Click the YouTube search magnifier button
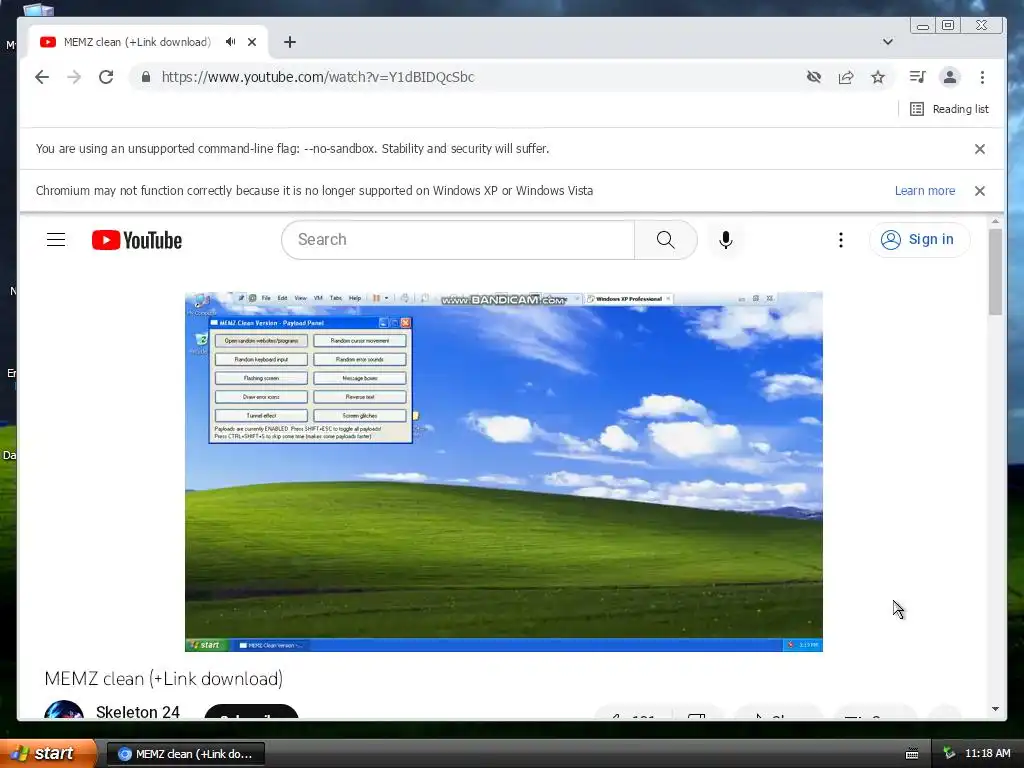The width and height of the screenshot is (1024, 768). coord(665,240)
